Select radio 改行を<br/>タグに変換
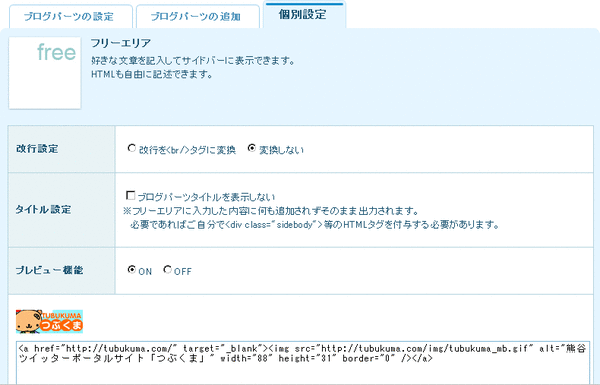The height and width of the screenshot is (385, 600). [x=132, y=148]
